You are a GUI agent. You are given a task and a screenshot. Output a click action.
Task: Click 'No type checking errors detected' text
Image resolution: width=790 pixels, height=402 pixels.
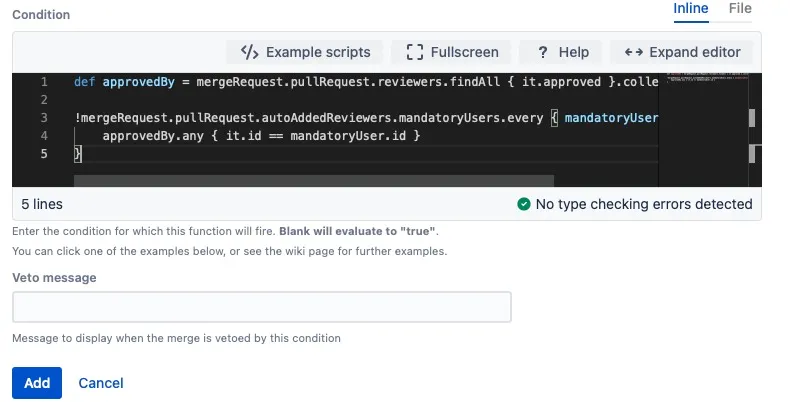pyautogui.click(x=644, y=204)
